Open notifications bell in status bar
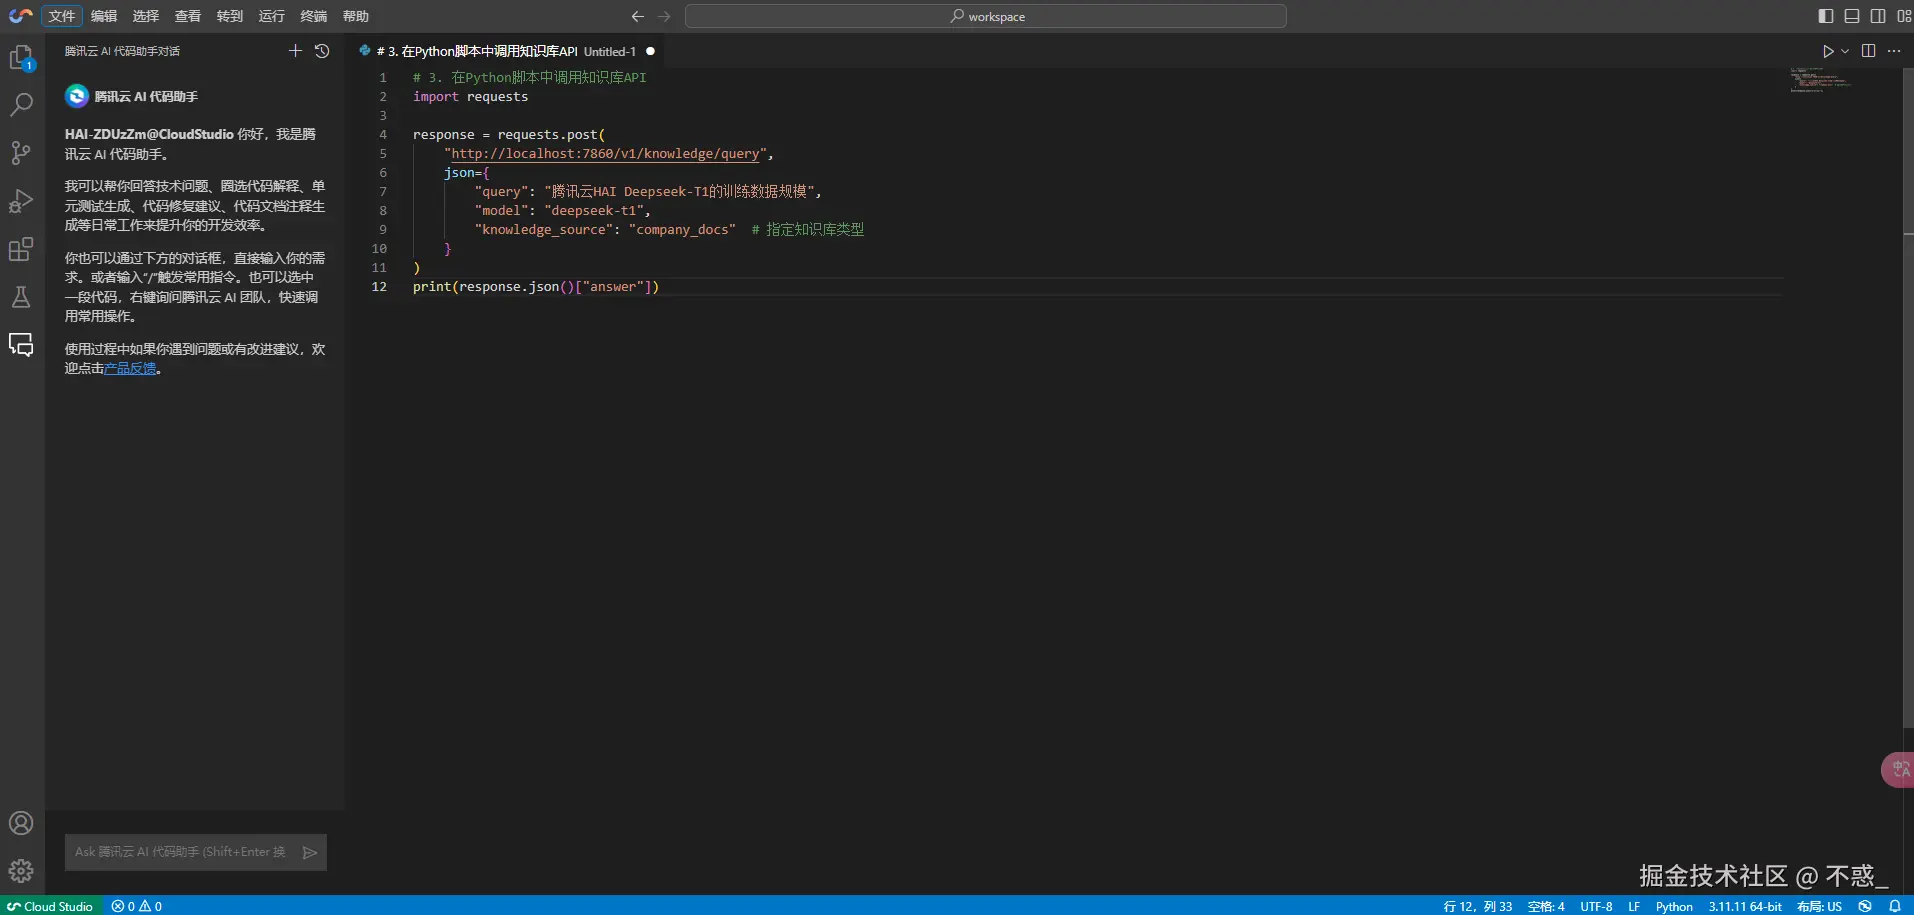1914x915 pixels. (x=1894, y=906)
